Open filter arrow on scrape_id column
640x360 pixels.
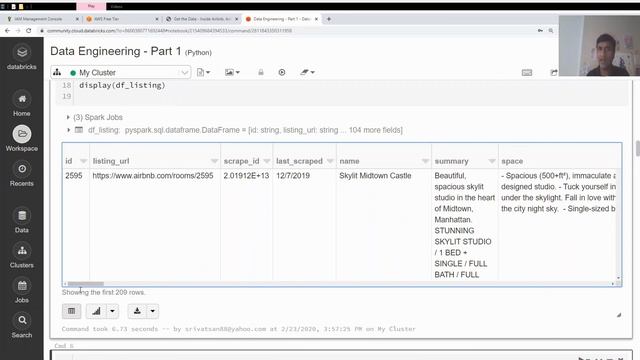(x=267, y=161)
